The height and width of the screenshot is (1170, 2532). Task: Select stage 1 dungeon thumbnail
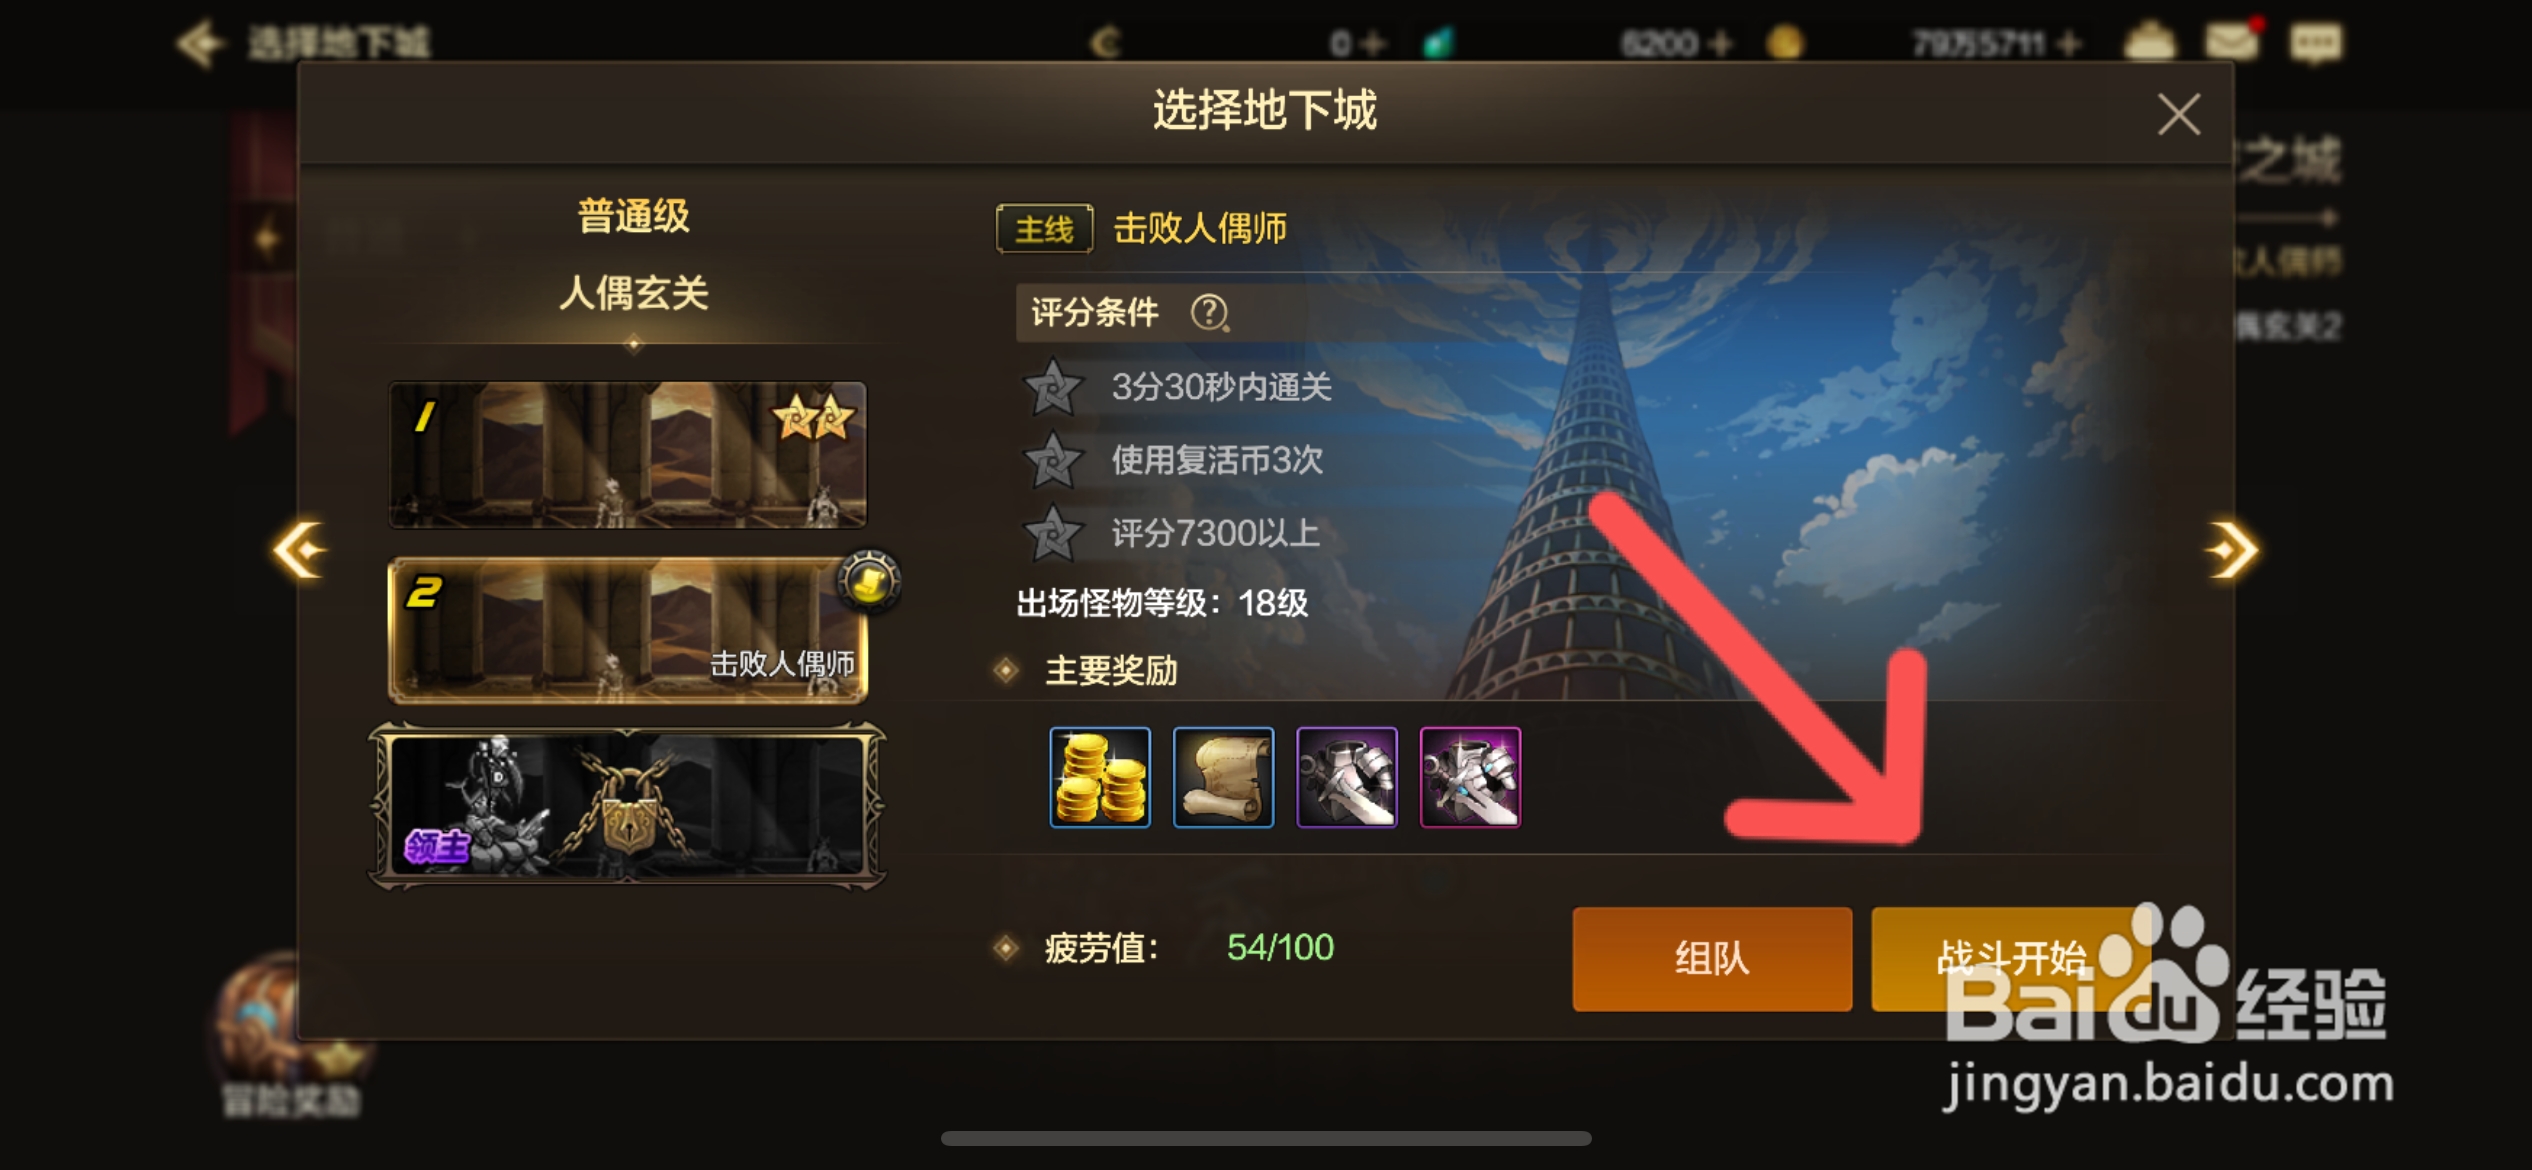point(627,454)
